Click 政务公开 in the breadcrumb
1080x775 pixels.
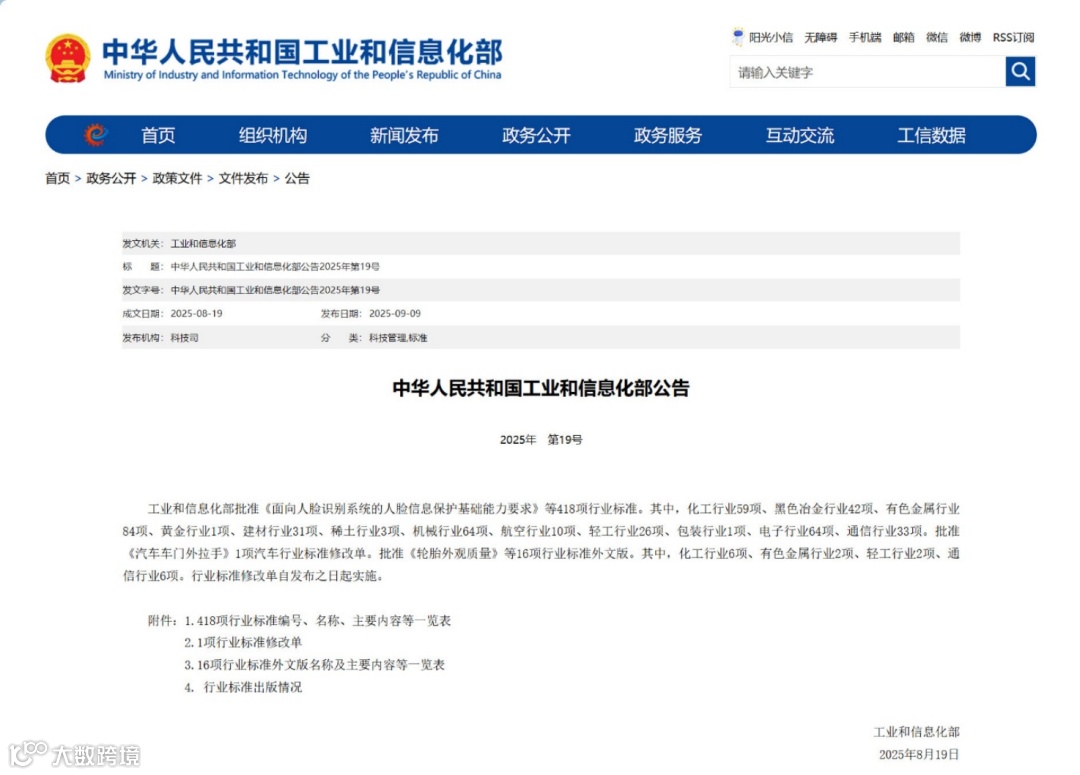pos(111,178)
